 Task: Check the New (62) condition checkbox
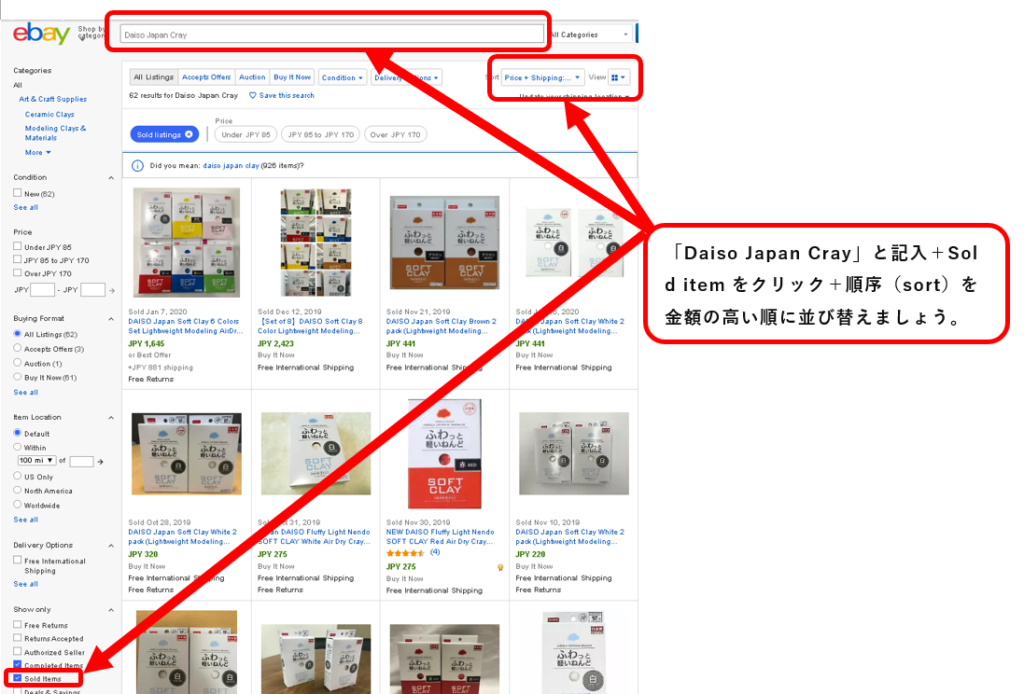point(18,193)
